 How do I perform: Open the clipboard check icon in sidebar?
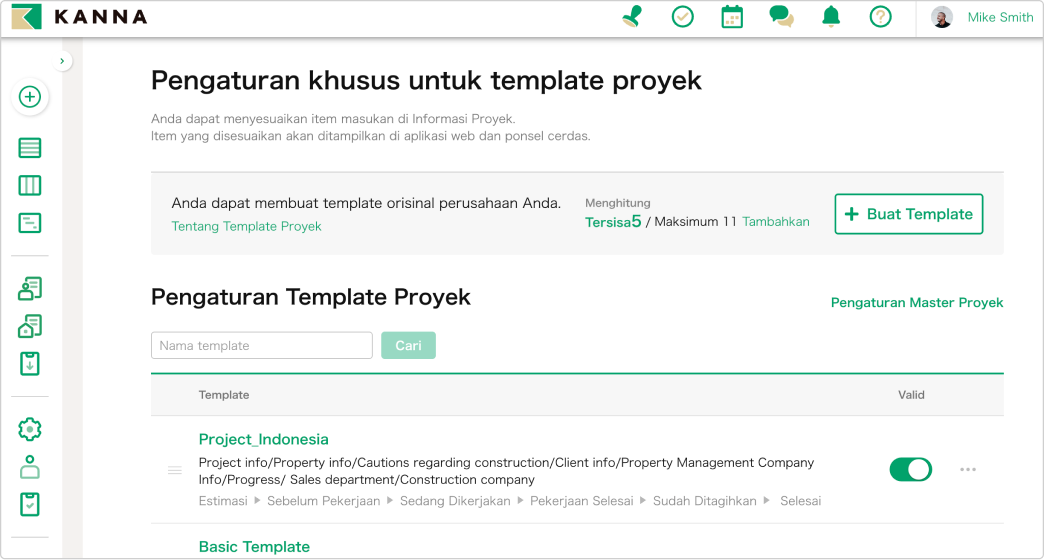pos(29,505)
